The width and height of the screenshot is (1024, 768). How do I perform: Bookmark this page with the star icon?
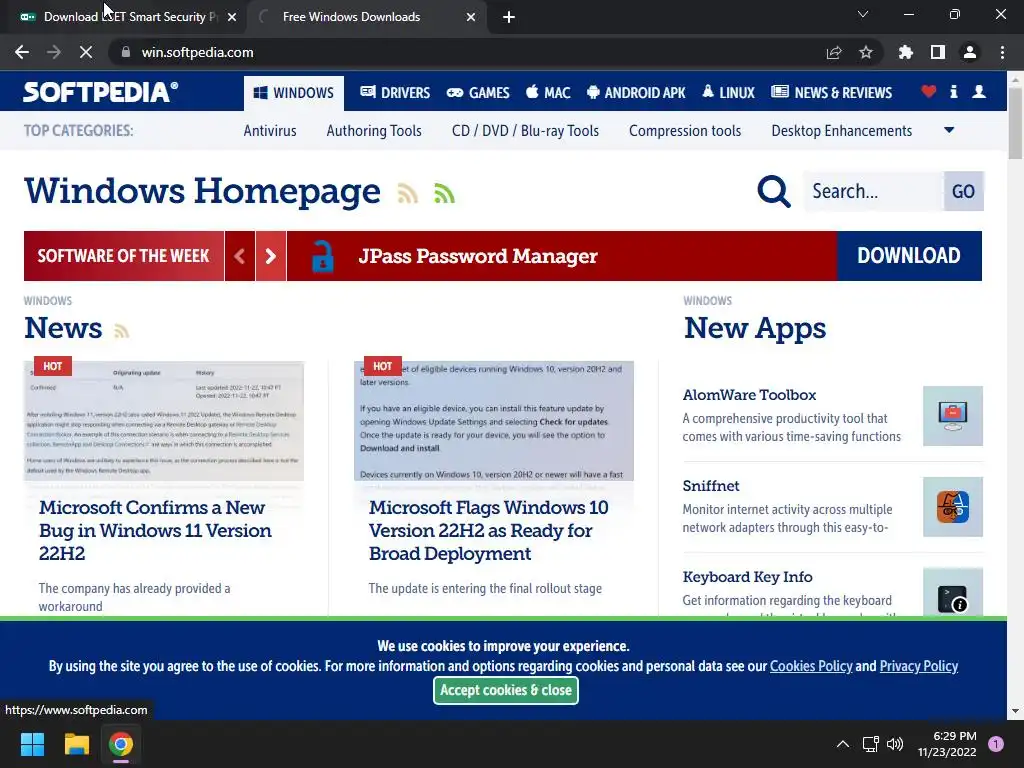pos(866,52)
